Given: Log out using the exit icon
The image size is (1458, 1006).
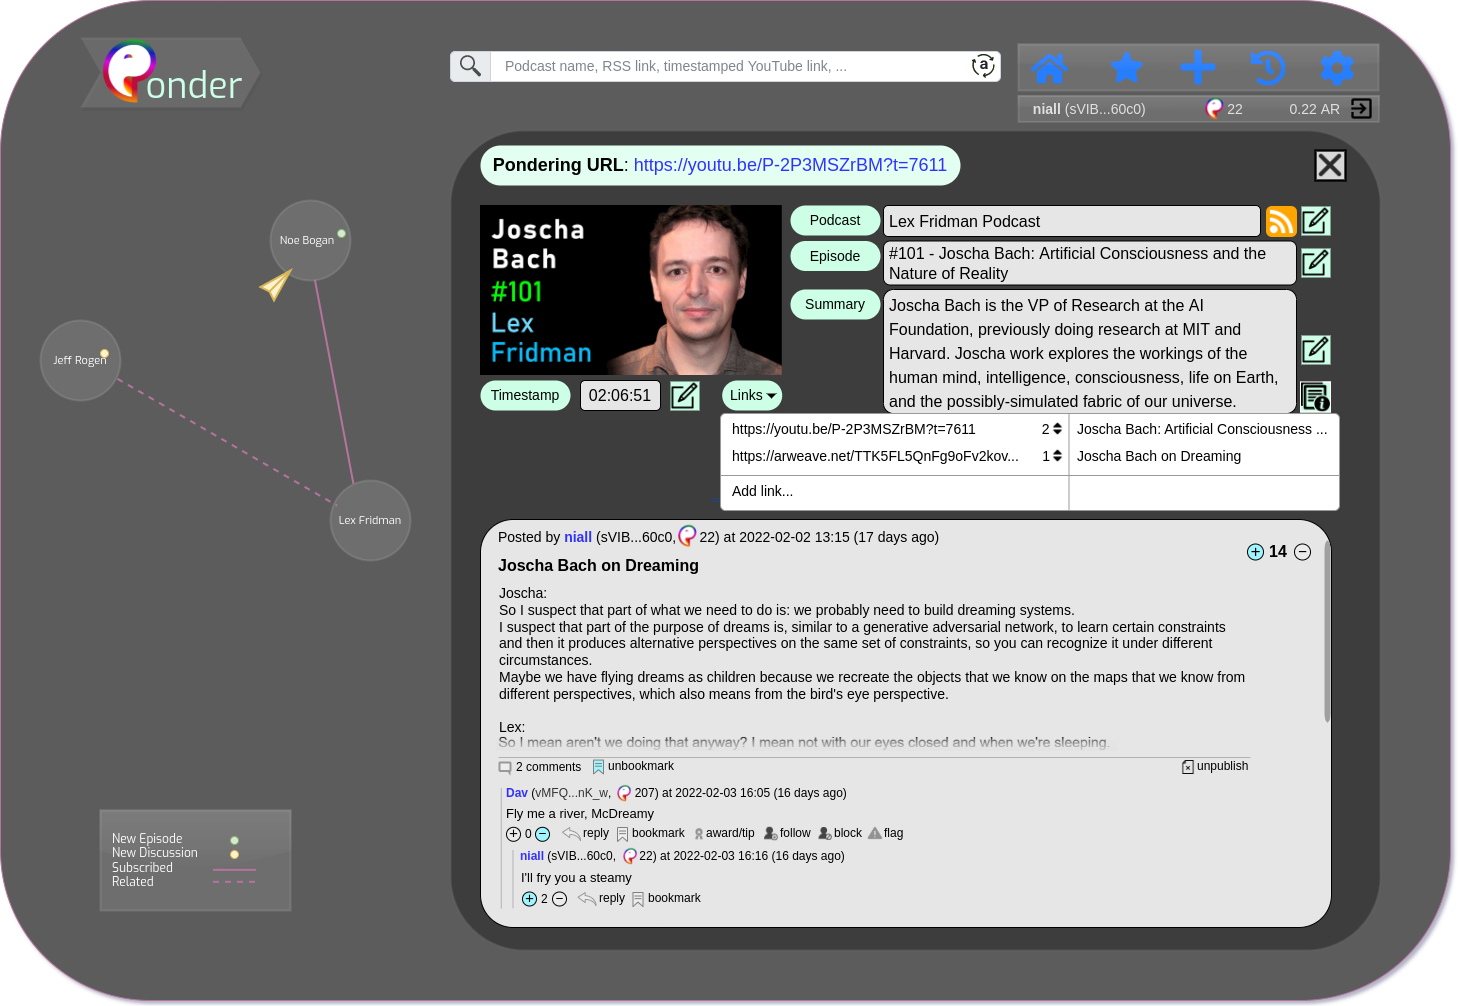Looking at the screenshot, I should pos(1361,109).
